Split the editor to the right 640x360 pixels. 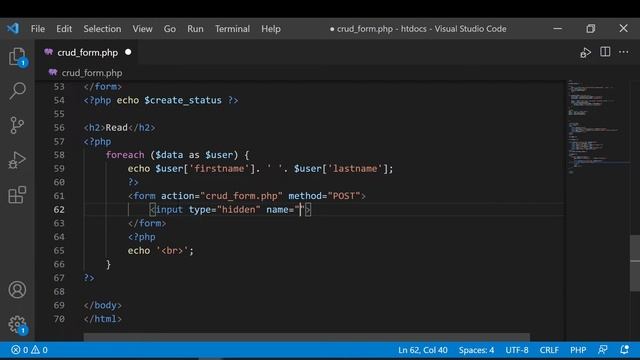point(605,52)
